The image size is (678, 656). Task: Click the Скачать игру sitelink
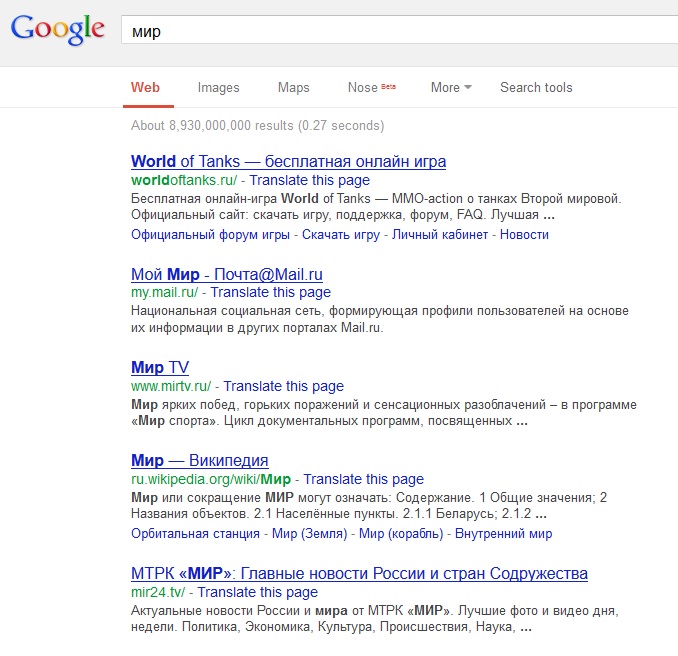tap(341, 235)
